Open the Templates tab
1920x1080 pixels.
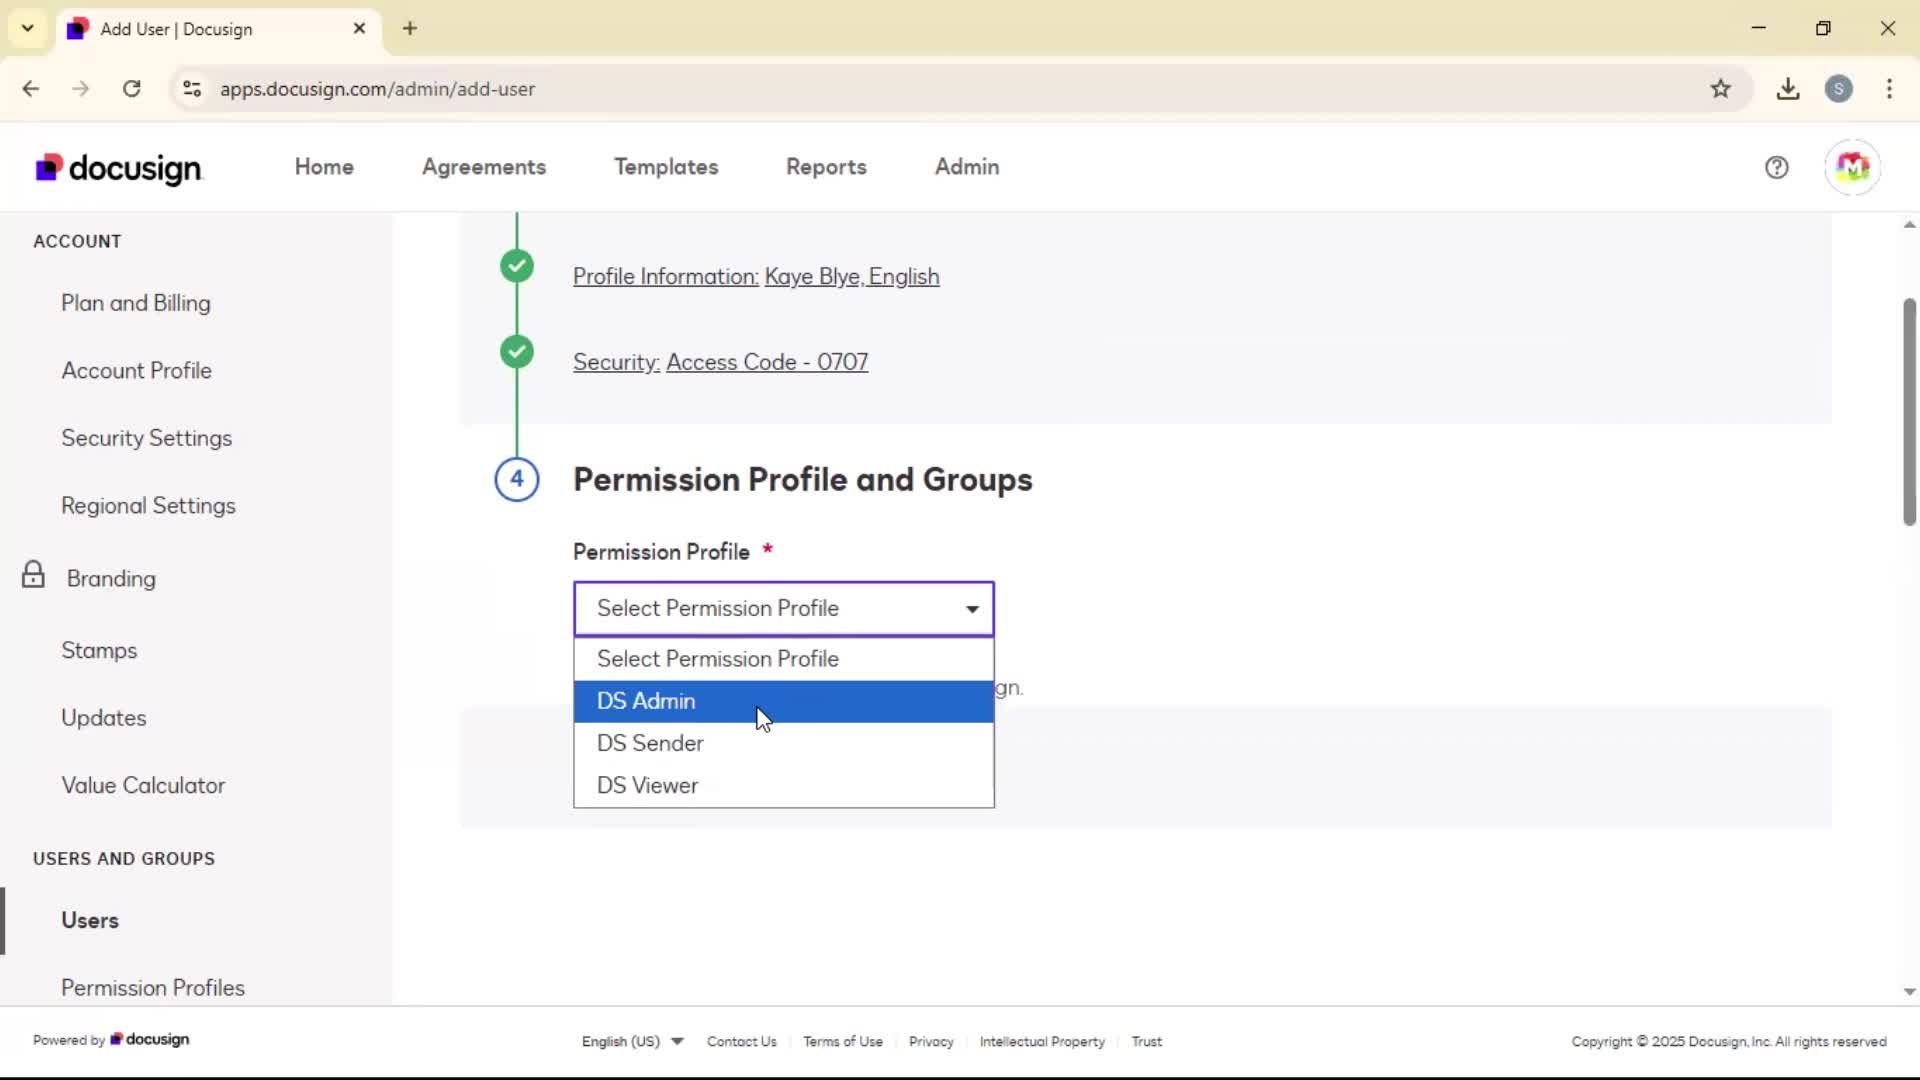coord(666,167)
